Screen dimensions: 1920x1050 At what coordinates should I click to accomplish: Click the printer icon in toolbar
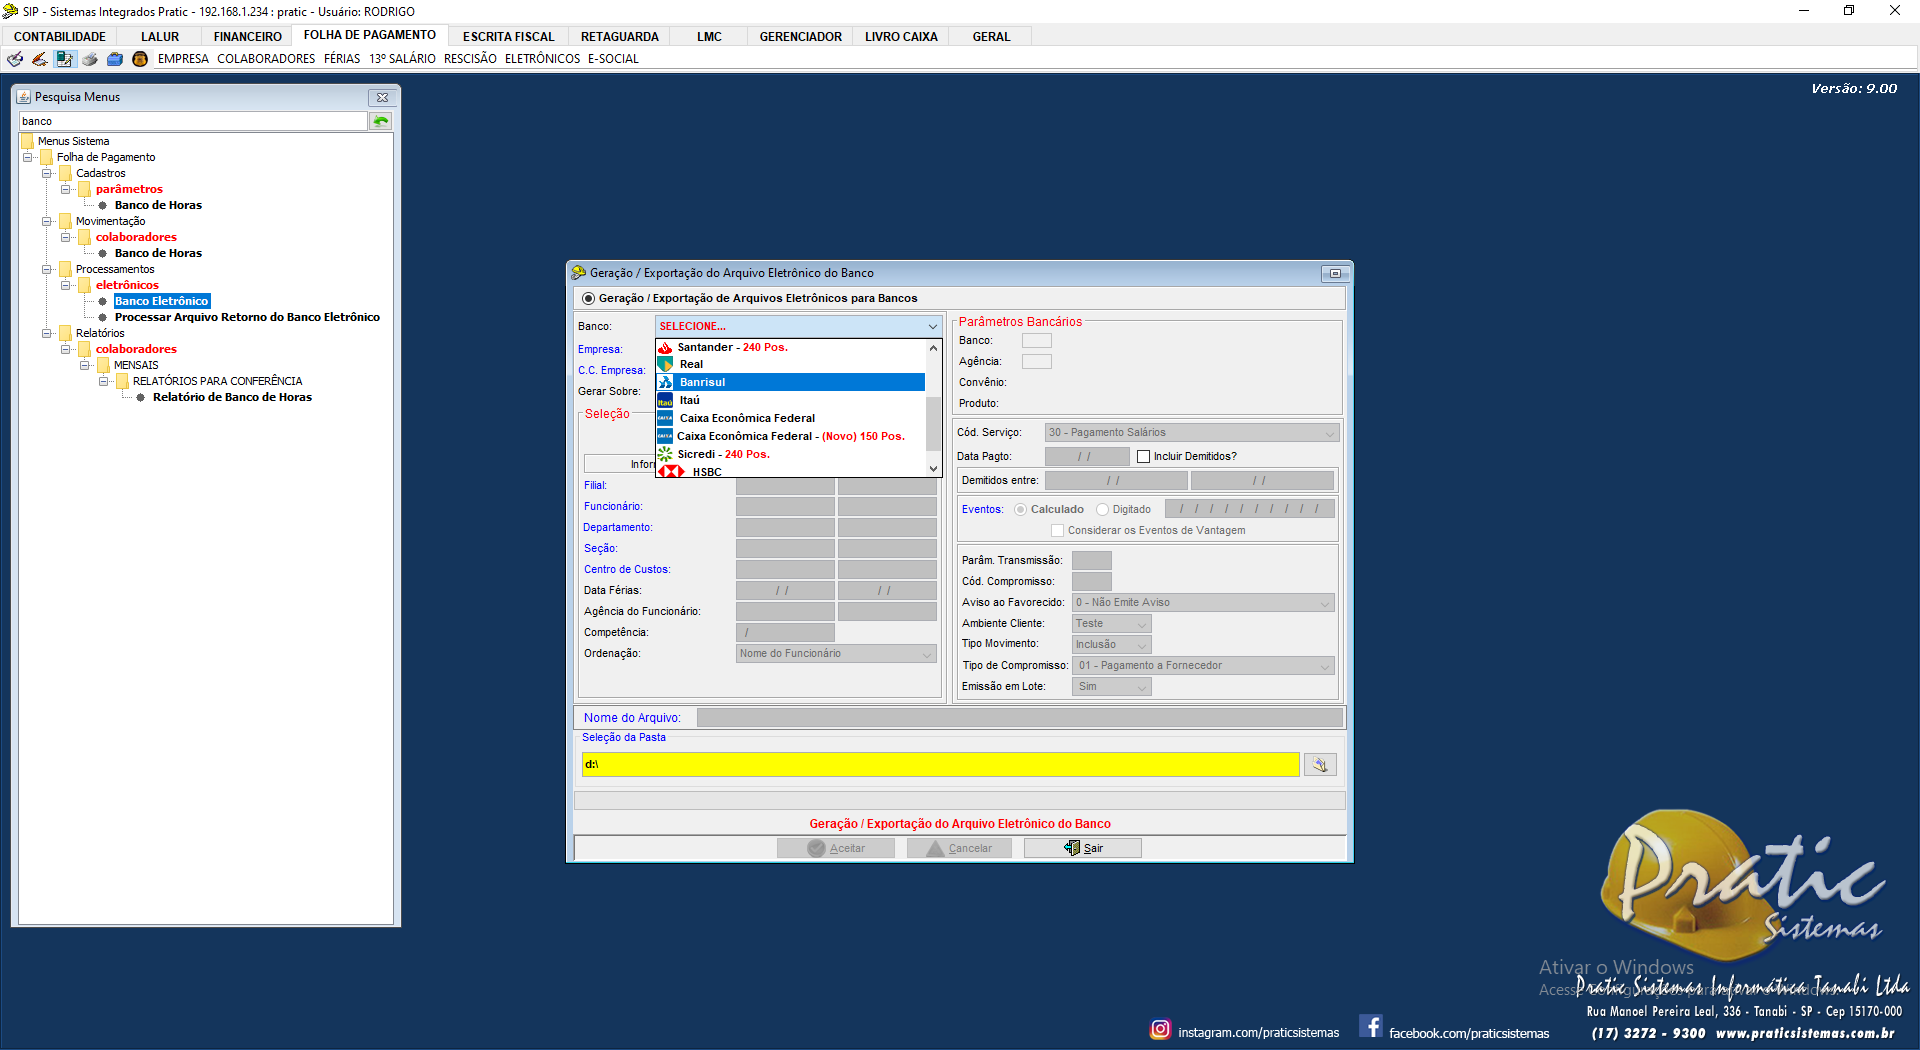pos(90,59)
